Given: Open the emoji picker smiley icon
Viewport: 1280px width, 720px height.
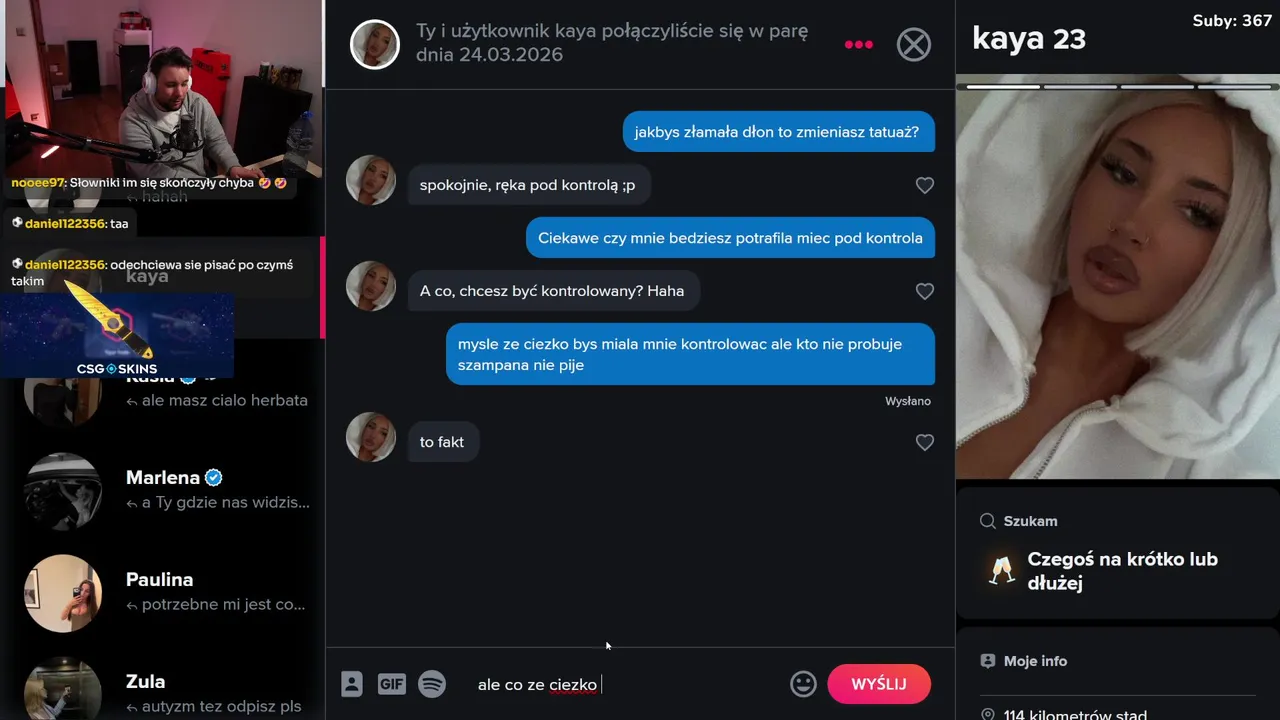Looking at the screenshot, I should click(x=803, y=684).
